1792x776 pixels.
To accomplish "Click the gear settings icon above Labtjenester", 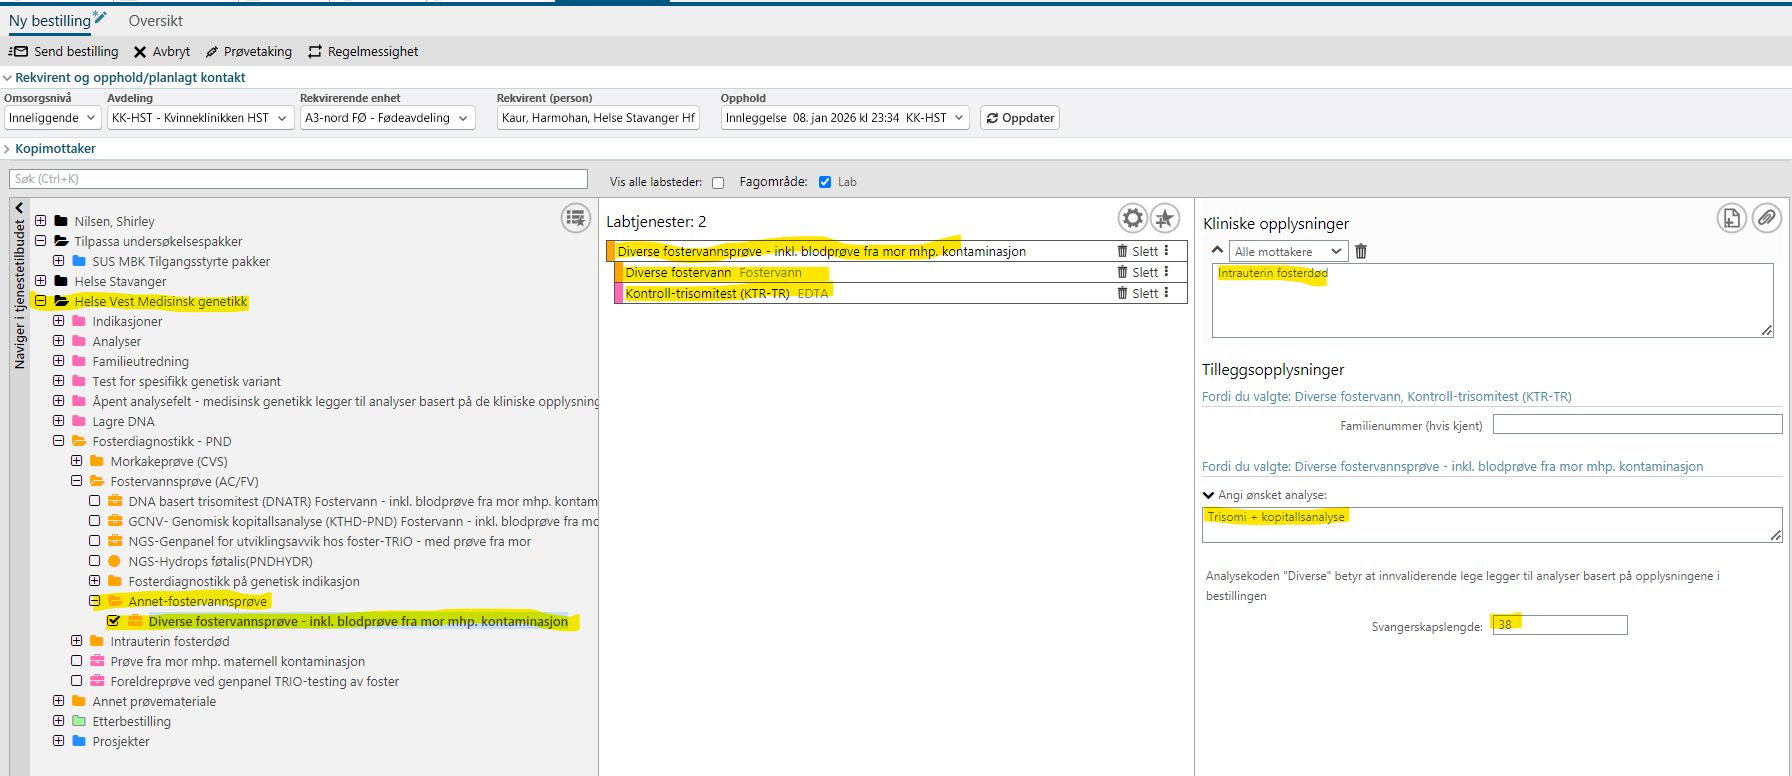I will (1132, 218).
